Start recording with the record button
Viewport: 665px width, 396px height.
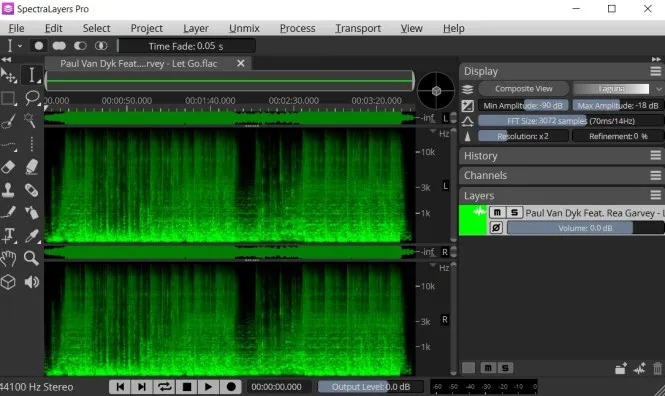pos(231,387)
